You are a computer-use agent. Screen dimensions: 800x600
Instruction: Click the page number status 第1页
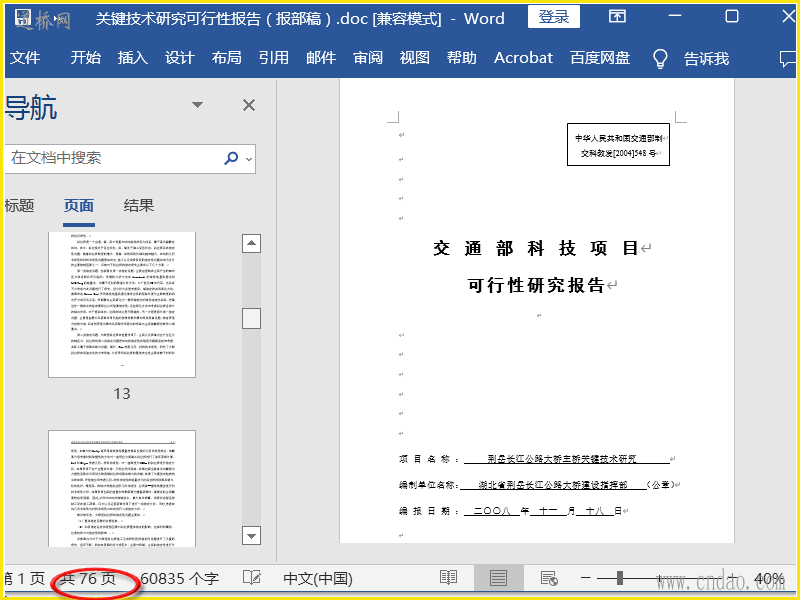[24, 579]
